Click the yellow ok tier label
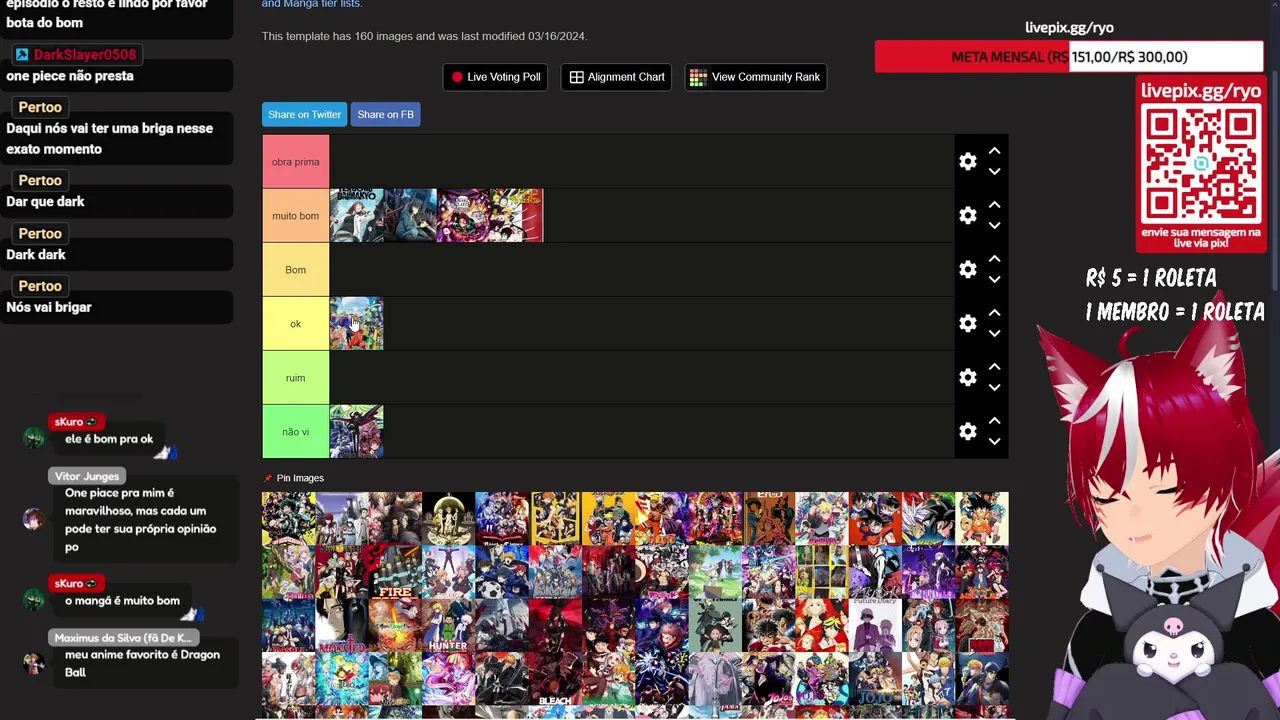 [295, 324]
